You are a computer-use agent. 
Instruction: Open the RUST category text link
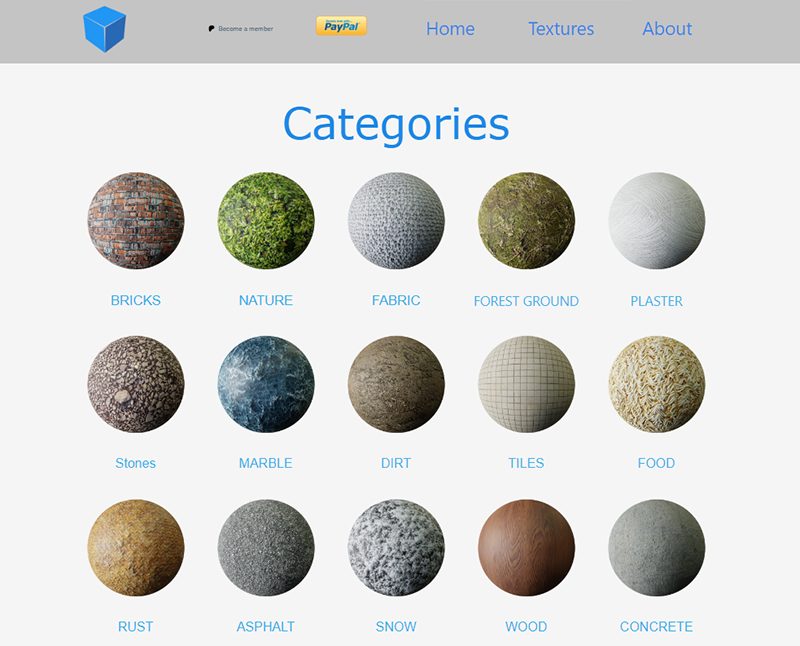click(136, 626)
